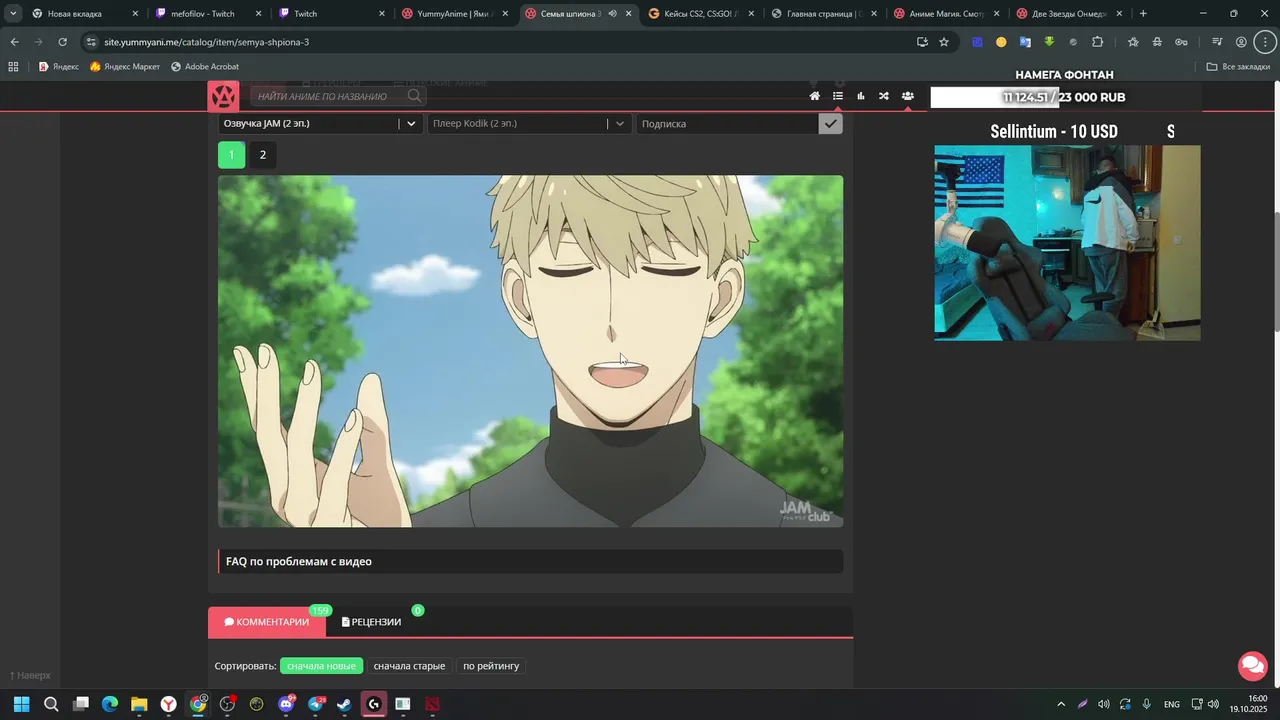
Task: Open the media control music icon
Action: tap(1217, 42)
